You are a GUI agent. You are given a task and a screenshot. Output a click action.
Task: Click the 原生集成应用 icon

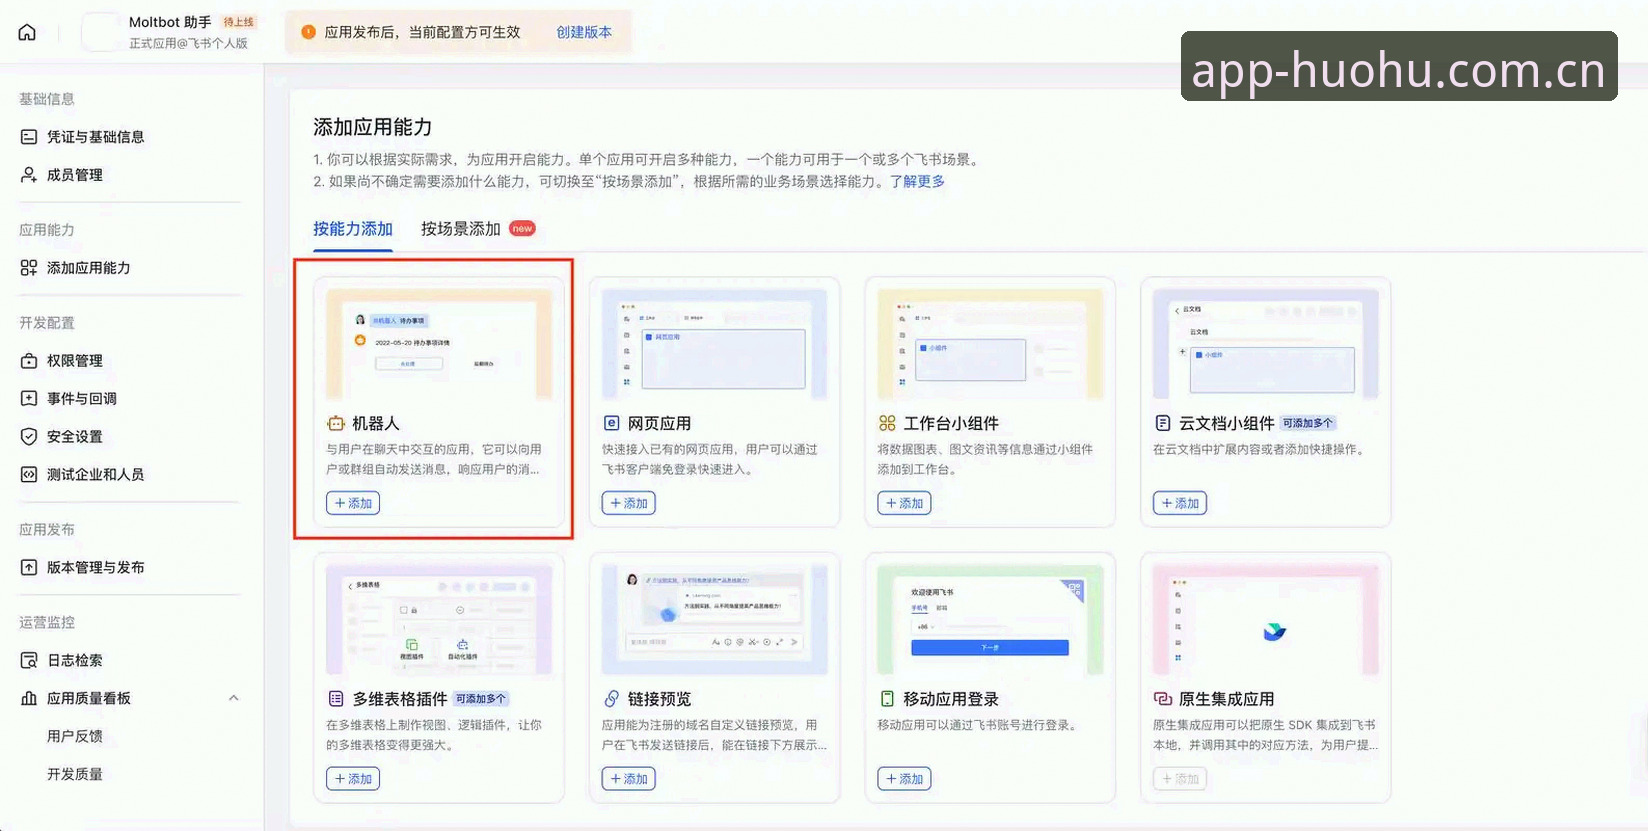pyautogui.click(x=1162, y=699)
